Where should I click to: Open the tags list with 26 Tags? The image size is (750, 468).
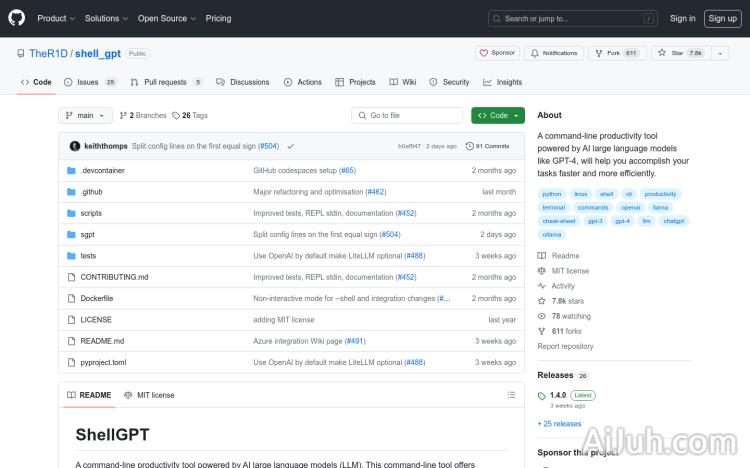point(190,115)
